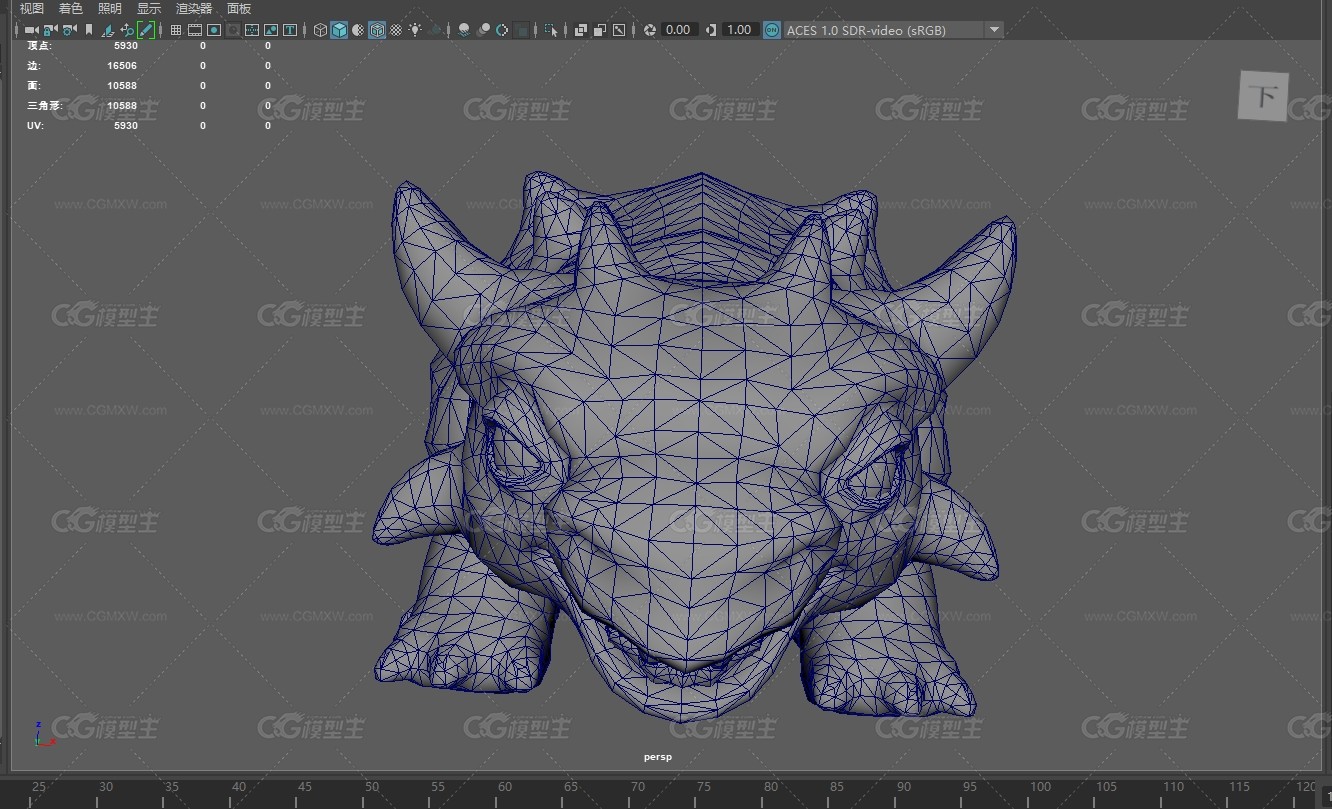Toggle 2D Pan/Zoom icon
The width and height of the screenshot is (1332, 809).
click(x=127, y=30)
